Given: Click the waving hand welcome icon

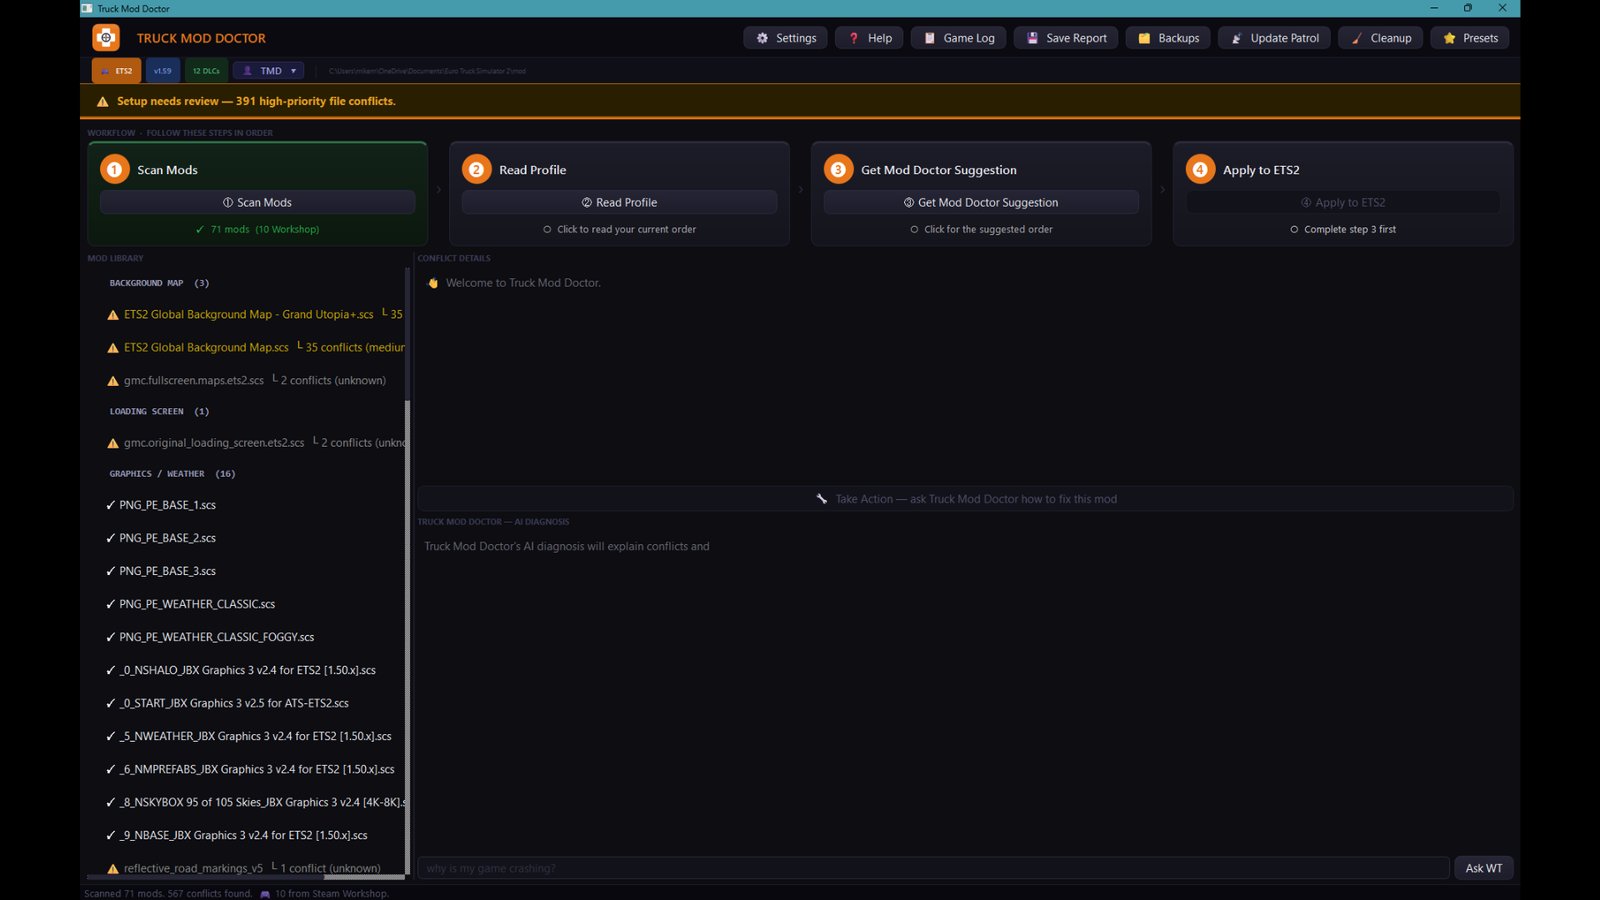Looking at the screenshot, I should point(433,283).
